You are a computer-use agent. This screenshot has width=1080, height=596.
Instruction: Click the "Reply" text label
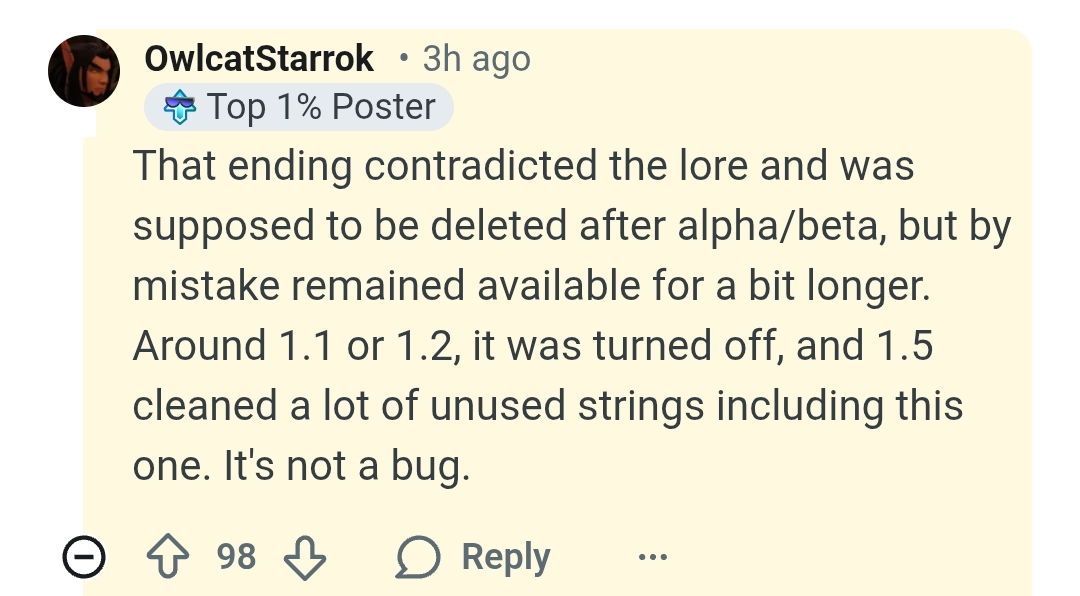(x=506, y=557)
